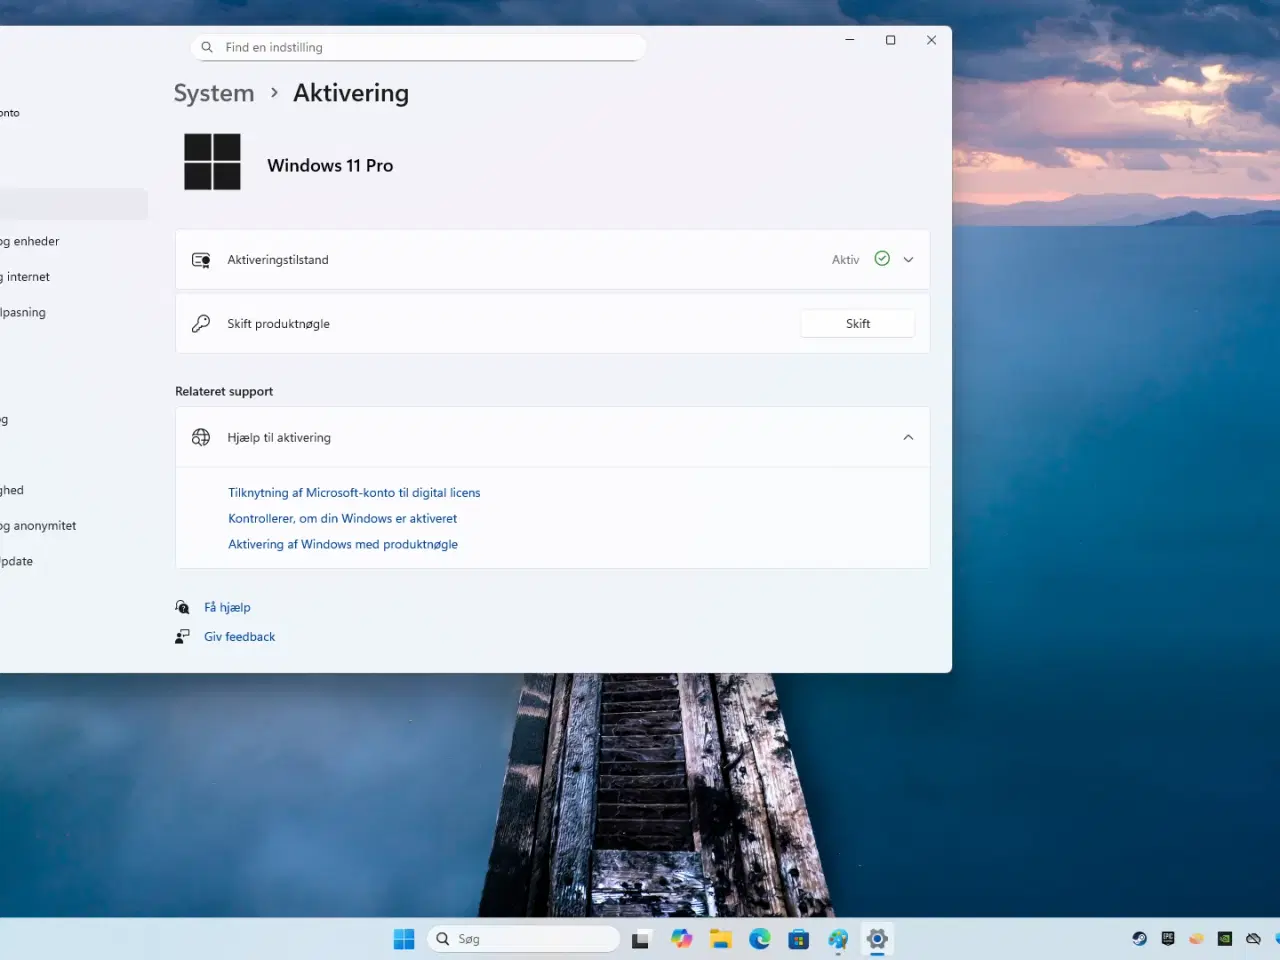Click the search magnifier in settings search box

point(207,47)
